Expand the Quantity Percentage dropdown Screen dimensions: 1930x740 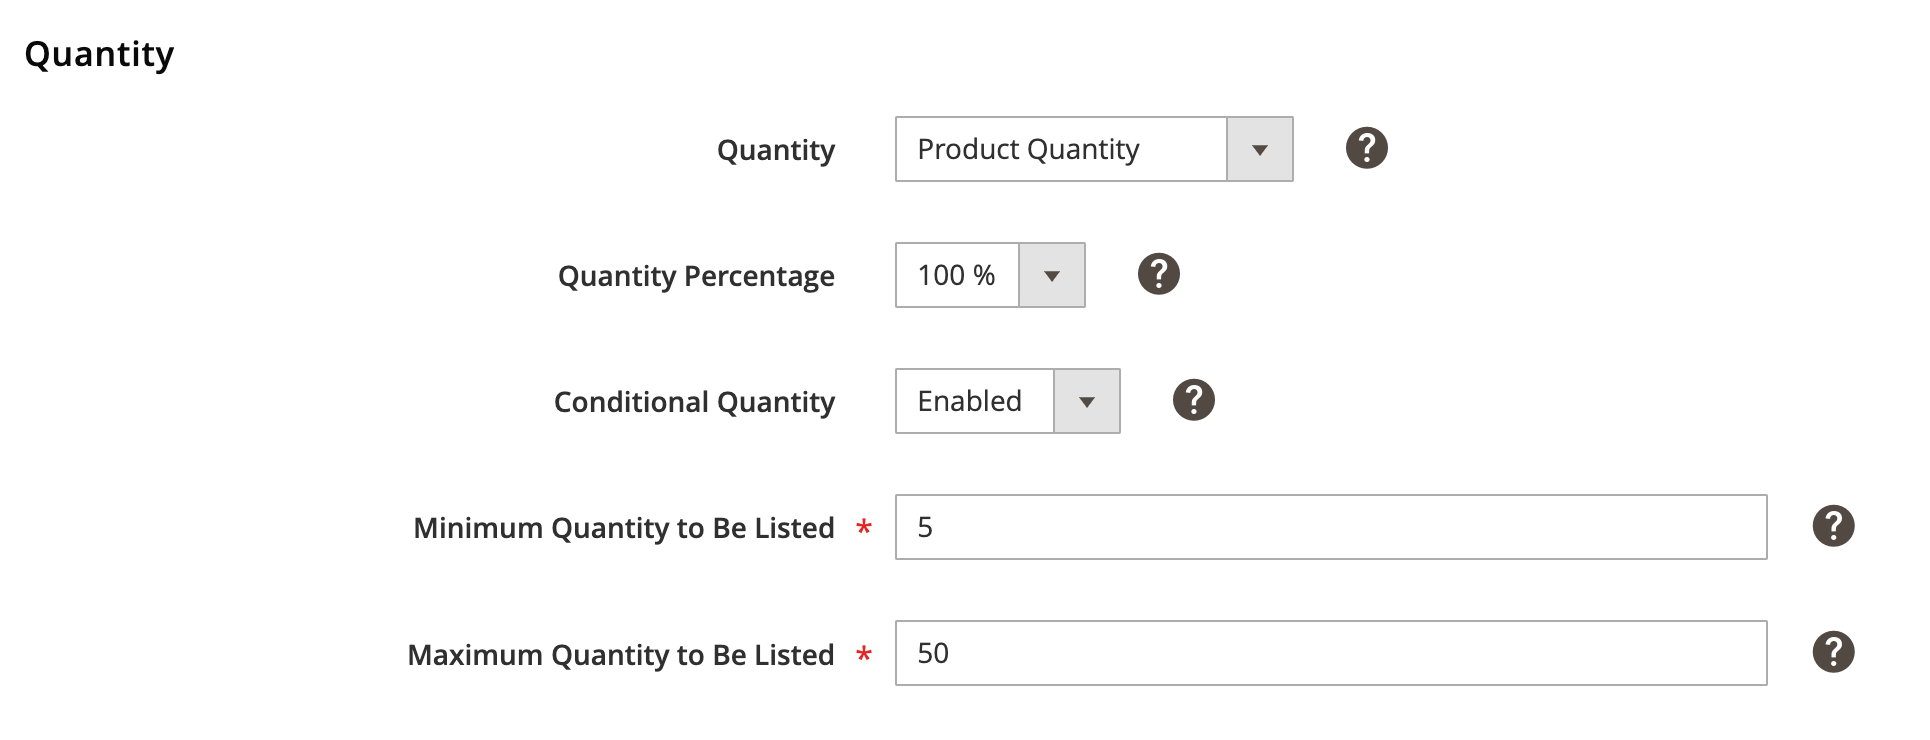click(x=1051, y=274)
